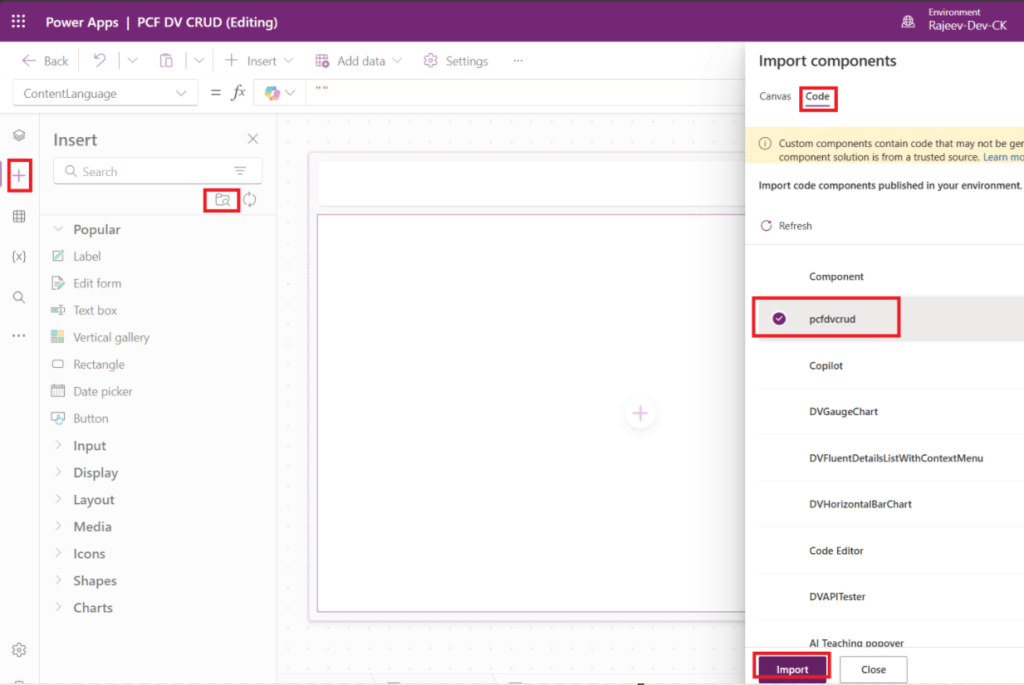
Task: Select the Code Editor component row
Action: (836, 551)
